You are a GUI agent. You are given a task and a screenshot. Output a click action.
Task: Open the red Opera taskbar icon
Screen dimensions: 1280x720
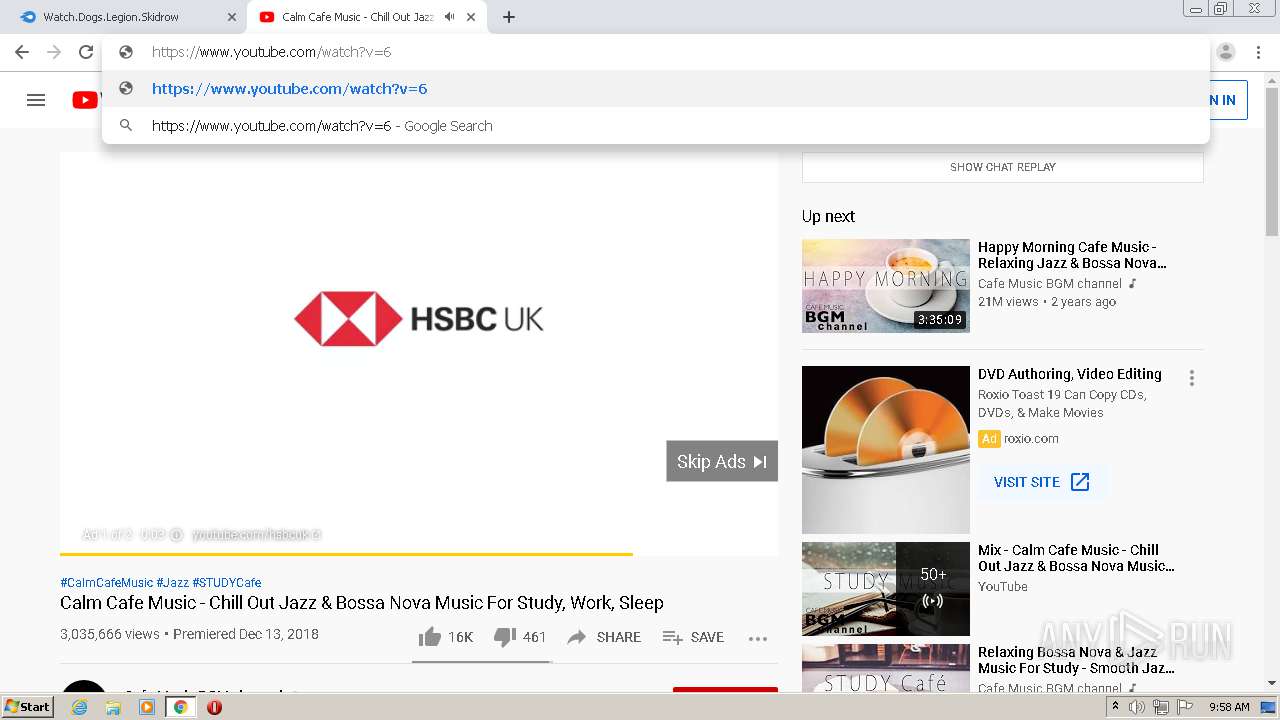[x=214, y=707]
